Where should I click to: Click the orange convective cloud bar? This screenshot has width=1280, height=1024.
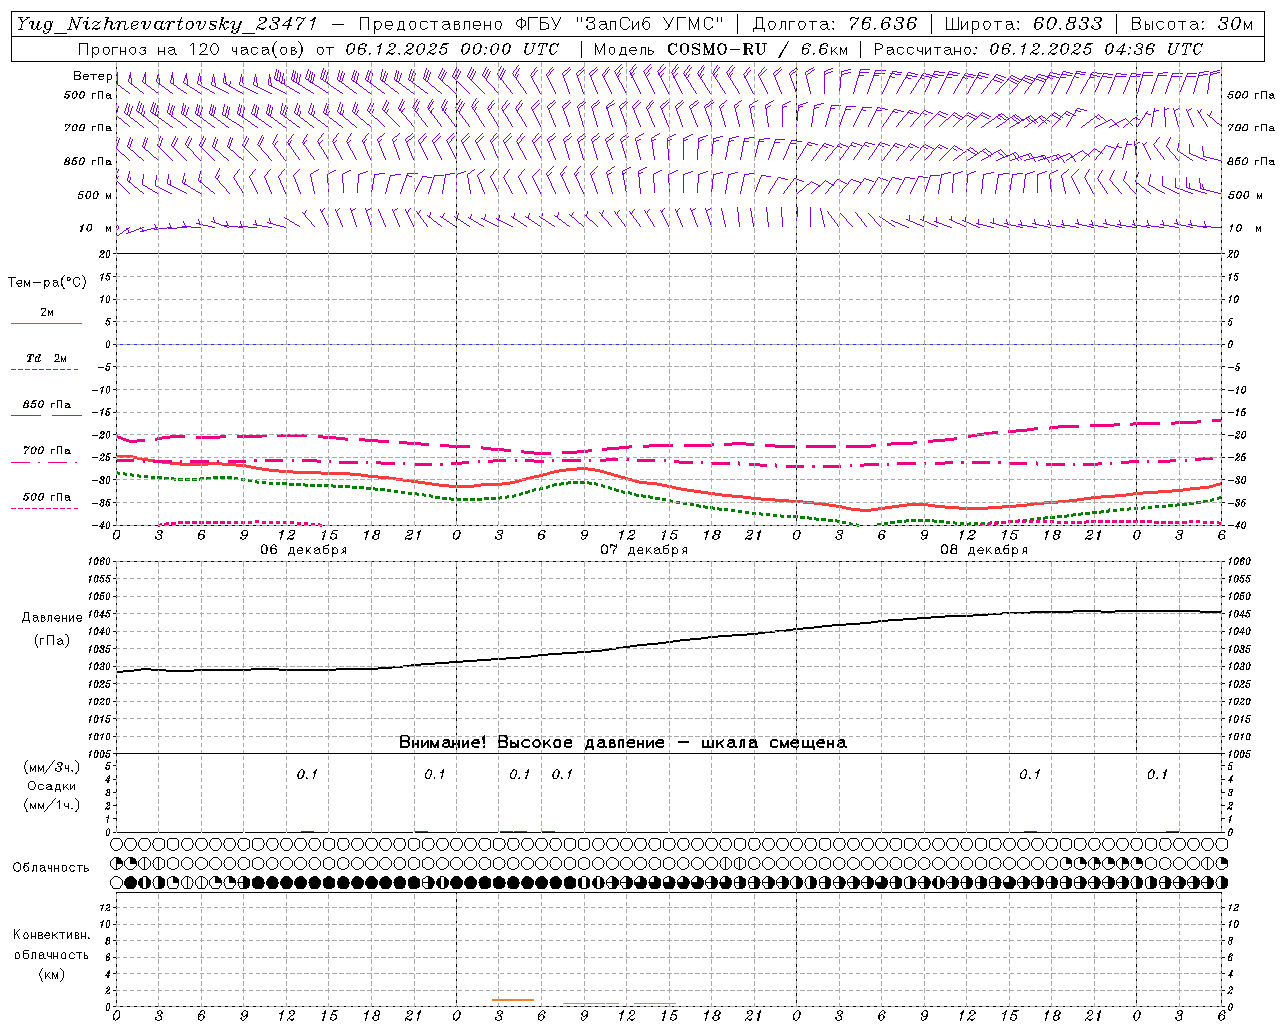[x=513, y=1000]
